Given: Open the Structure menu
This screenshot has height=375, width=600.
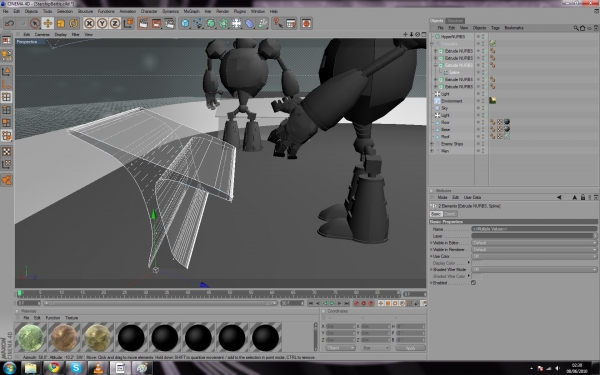Looking at the screenshot, I should [85, 11].
